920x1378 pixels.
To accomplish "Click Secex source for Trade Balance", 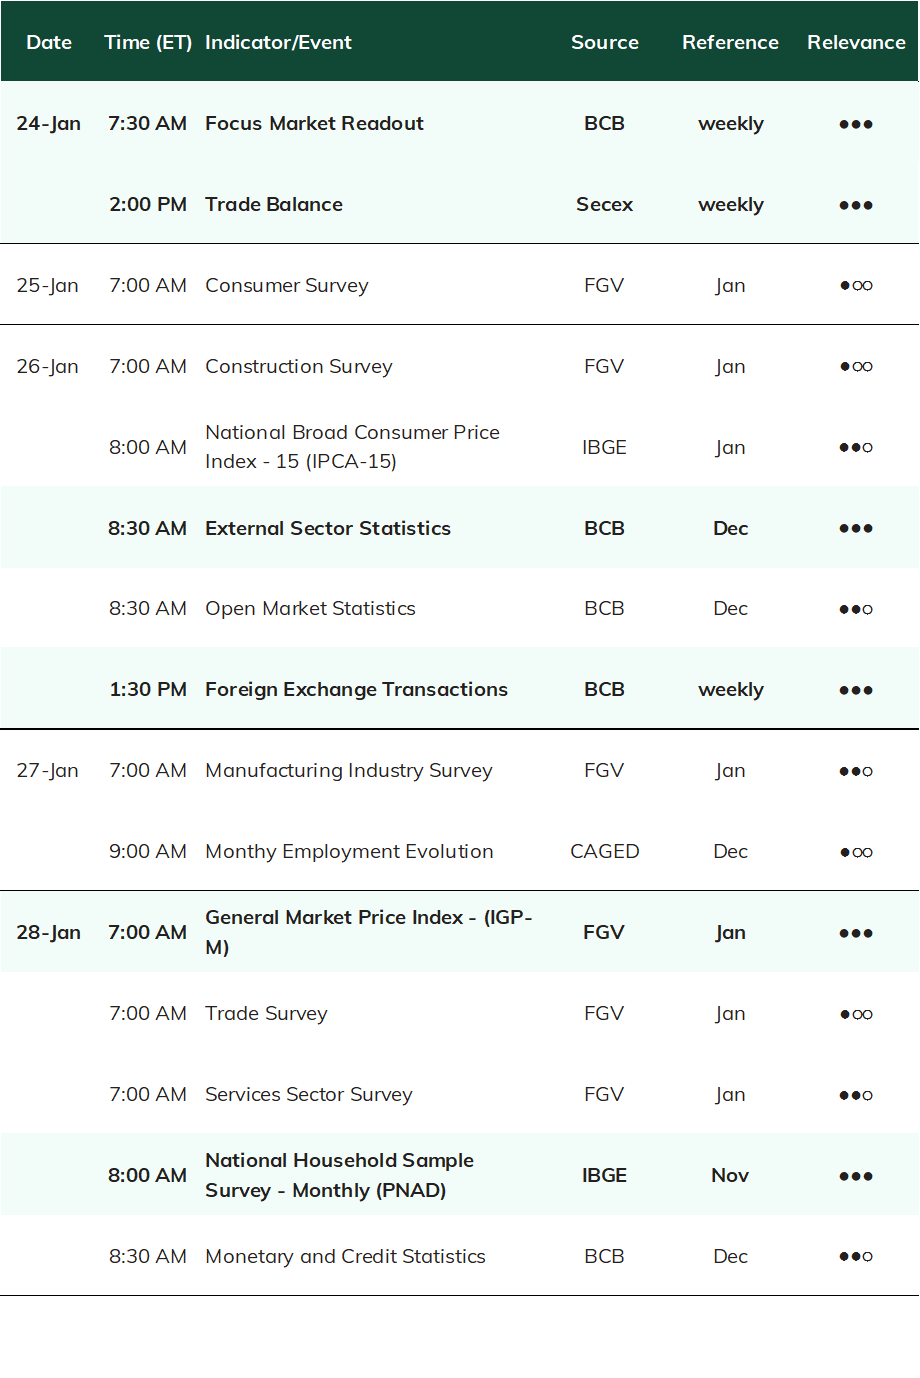I will (605, 204).
